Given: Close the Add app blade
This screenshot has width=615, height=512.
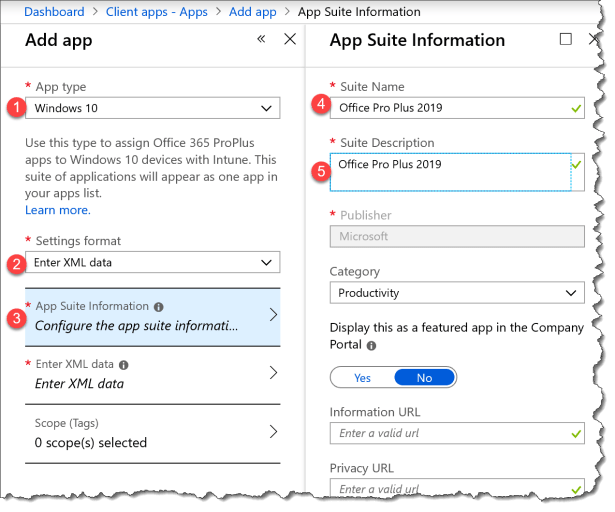Looking at the screenshot, I should (290, 39).
